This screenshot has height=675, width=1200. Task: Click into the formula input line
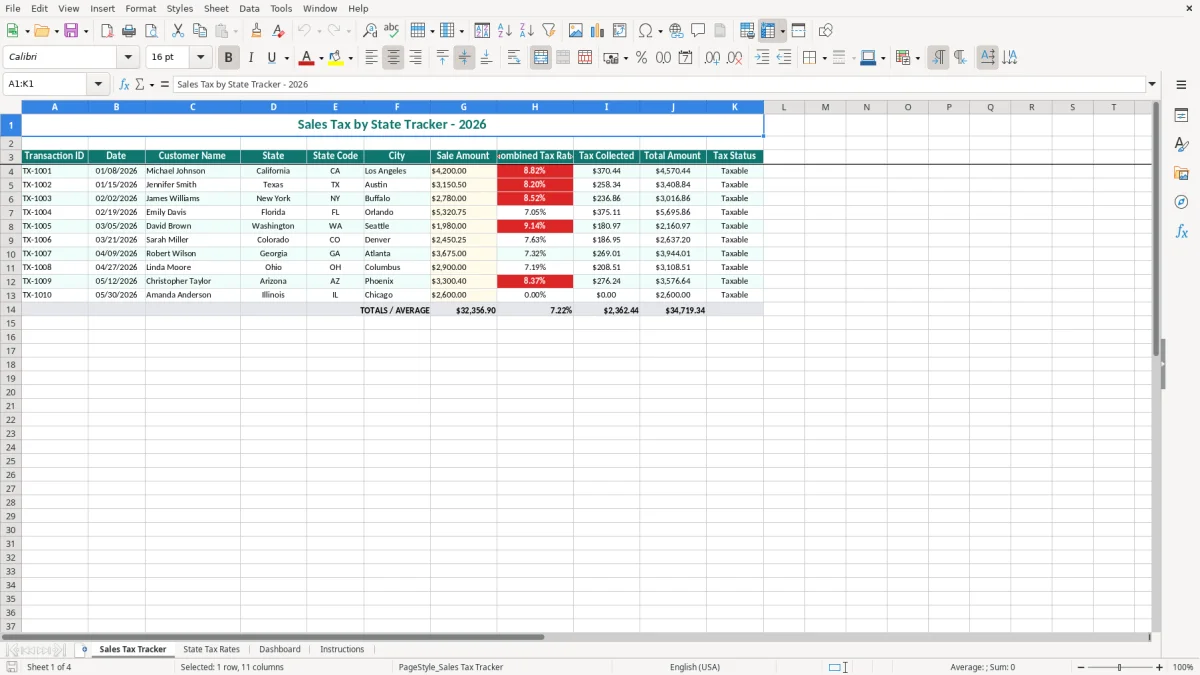pyautogui.click(x=658, y=85)
